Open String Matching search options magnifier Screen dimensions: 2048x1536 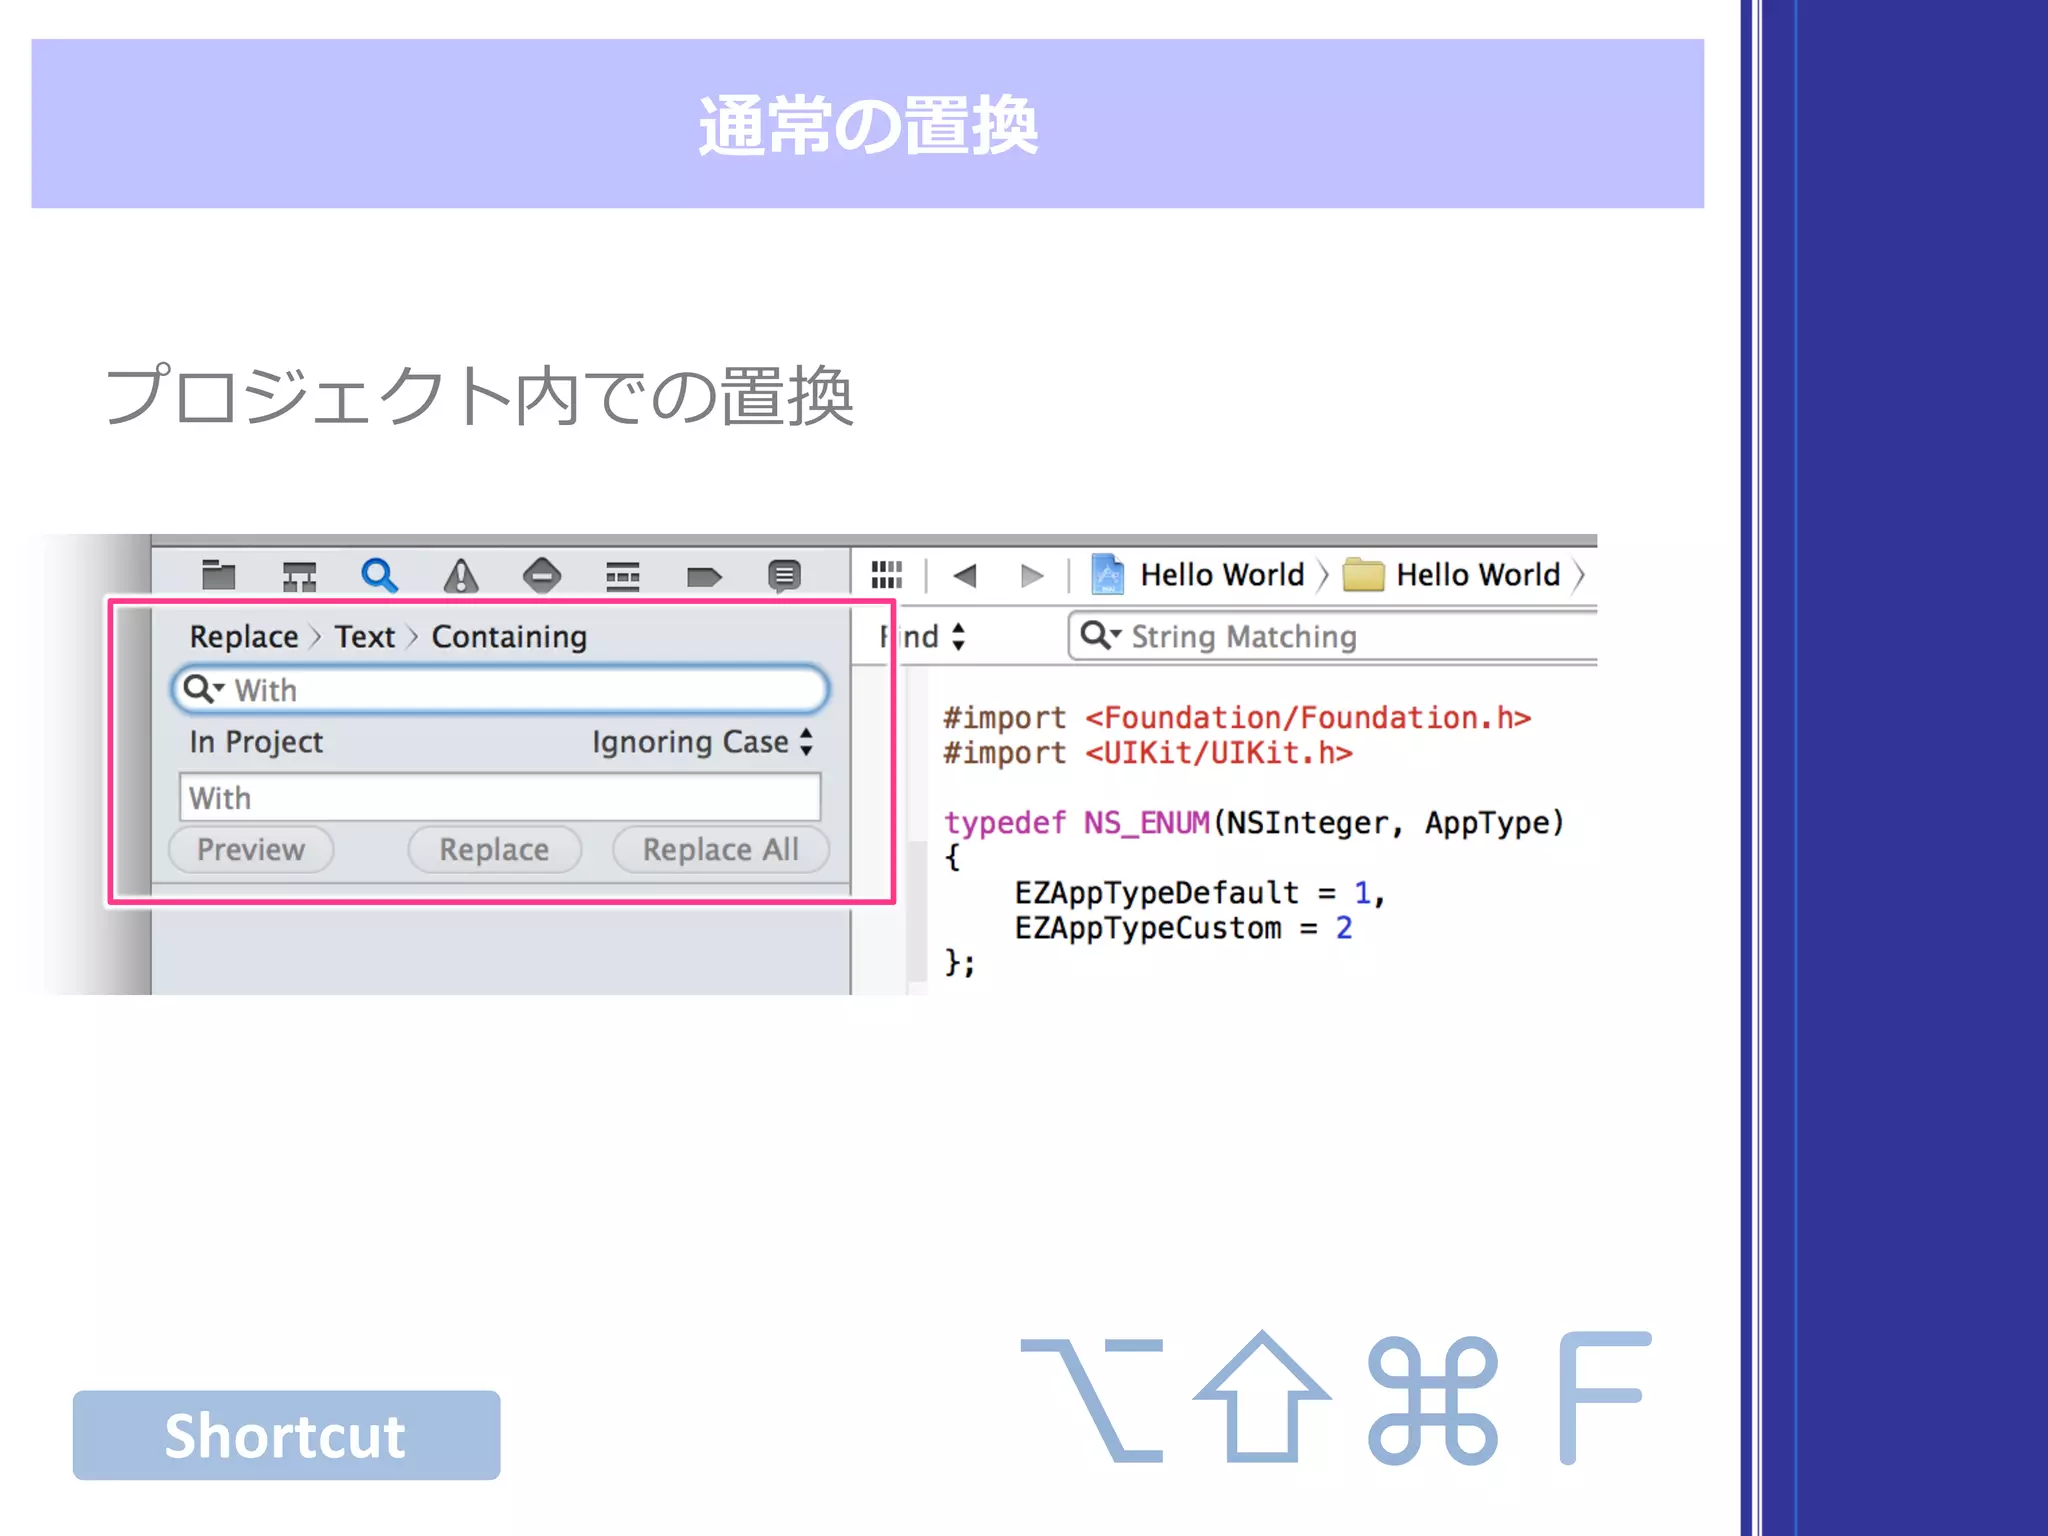point(1101,635)
